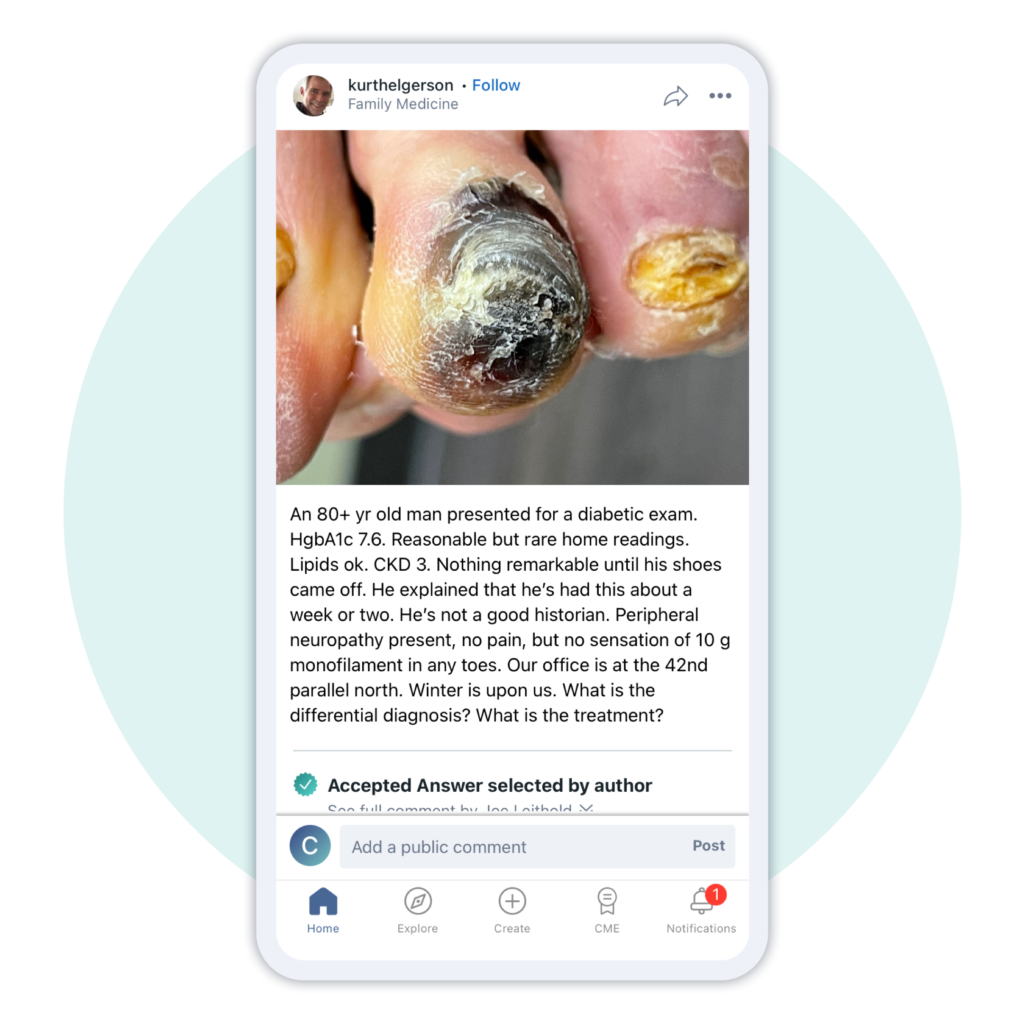Open the CME ribbon icon
Image resolution: width=1024 pixels, height=1024 pixels.
click(x=607, y=901)
